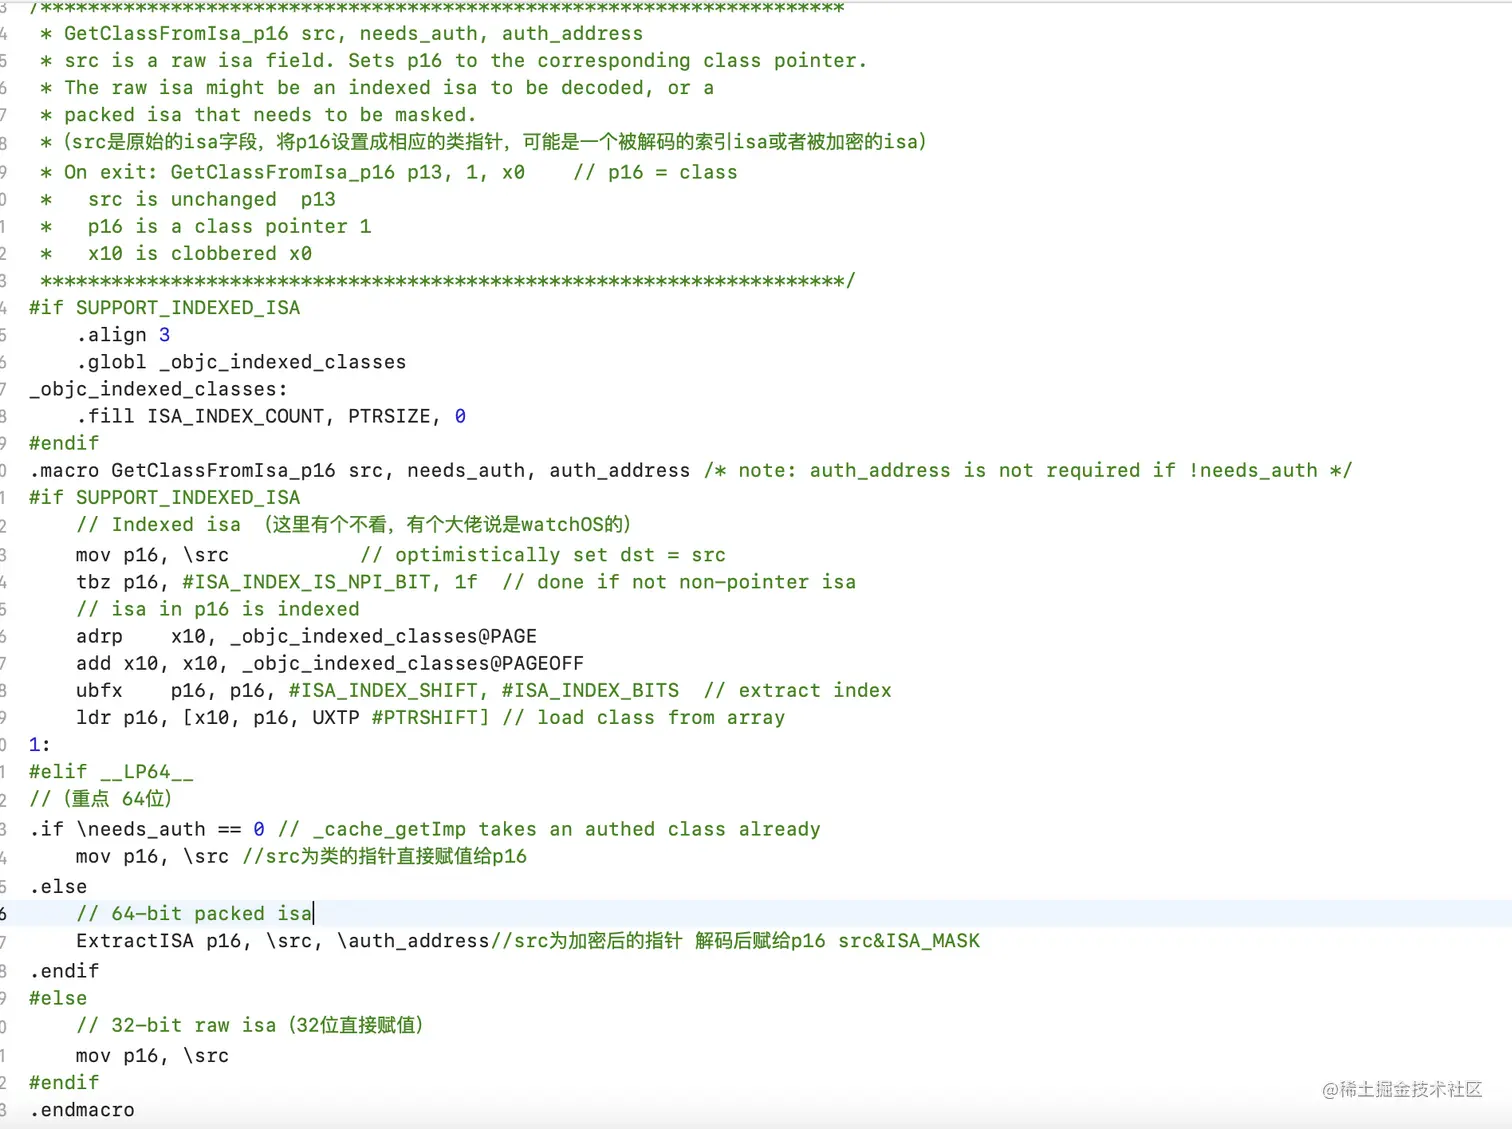Click the '.else' line
The width and height of the screenshot is (1512, 1129).
[x=58, y=887]
